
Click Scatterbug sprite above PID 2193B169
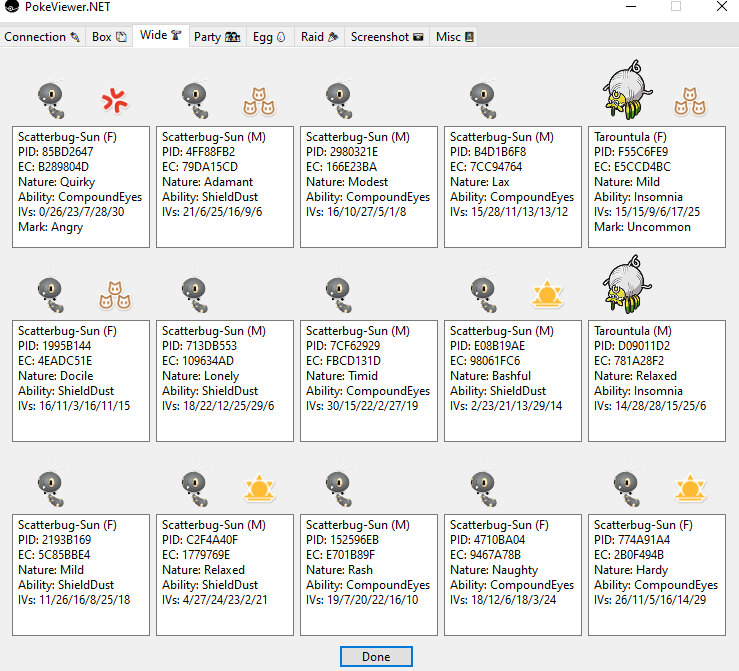51,486
